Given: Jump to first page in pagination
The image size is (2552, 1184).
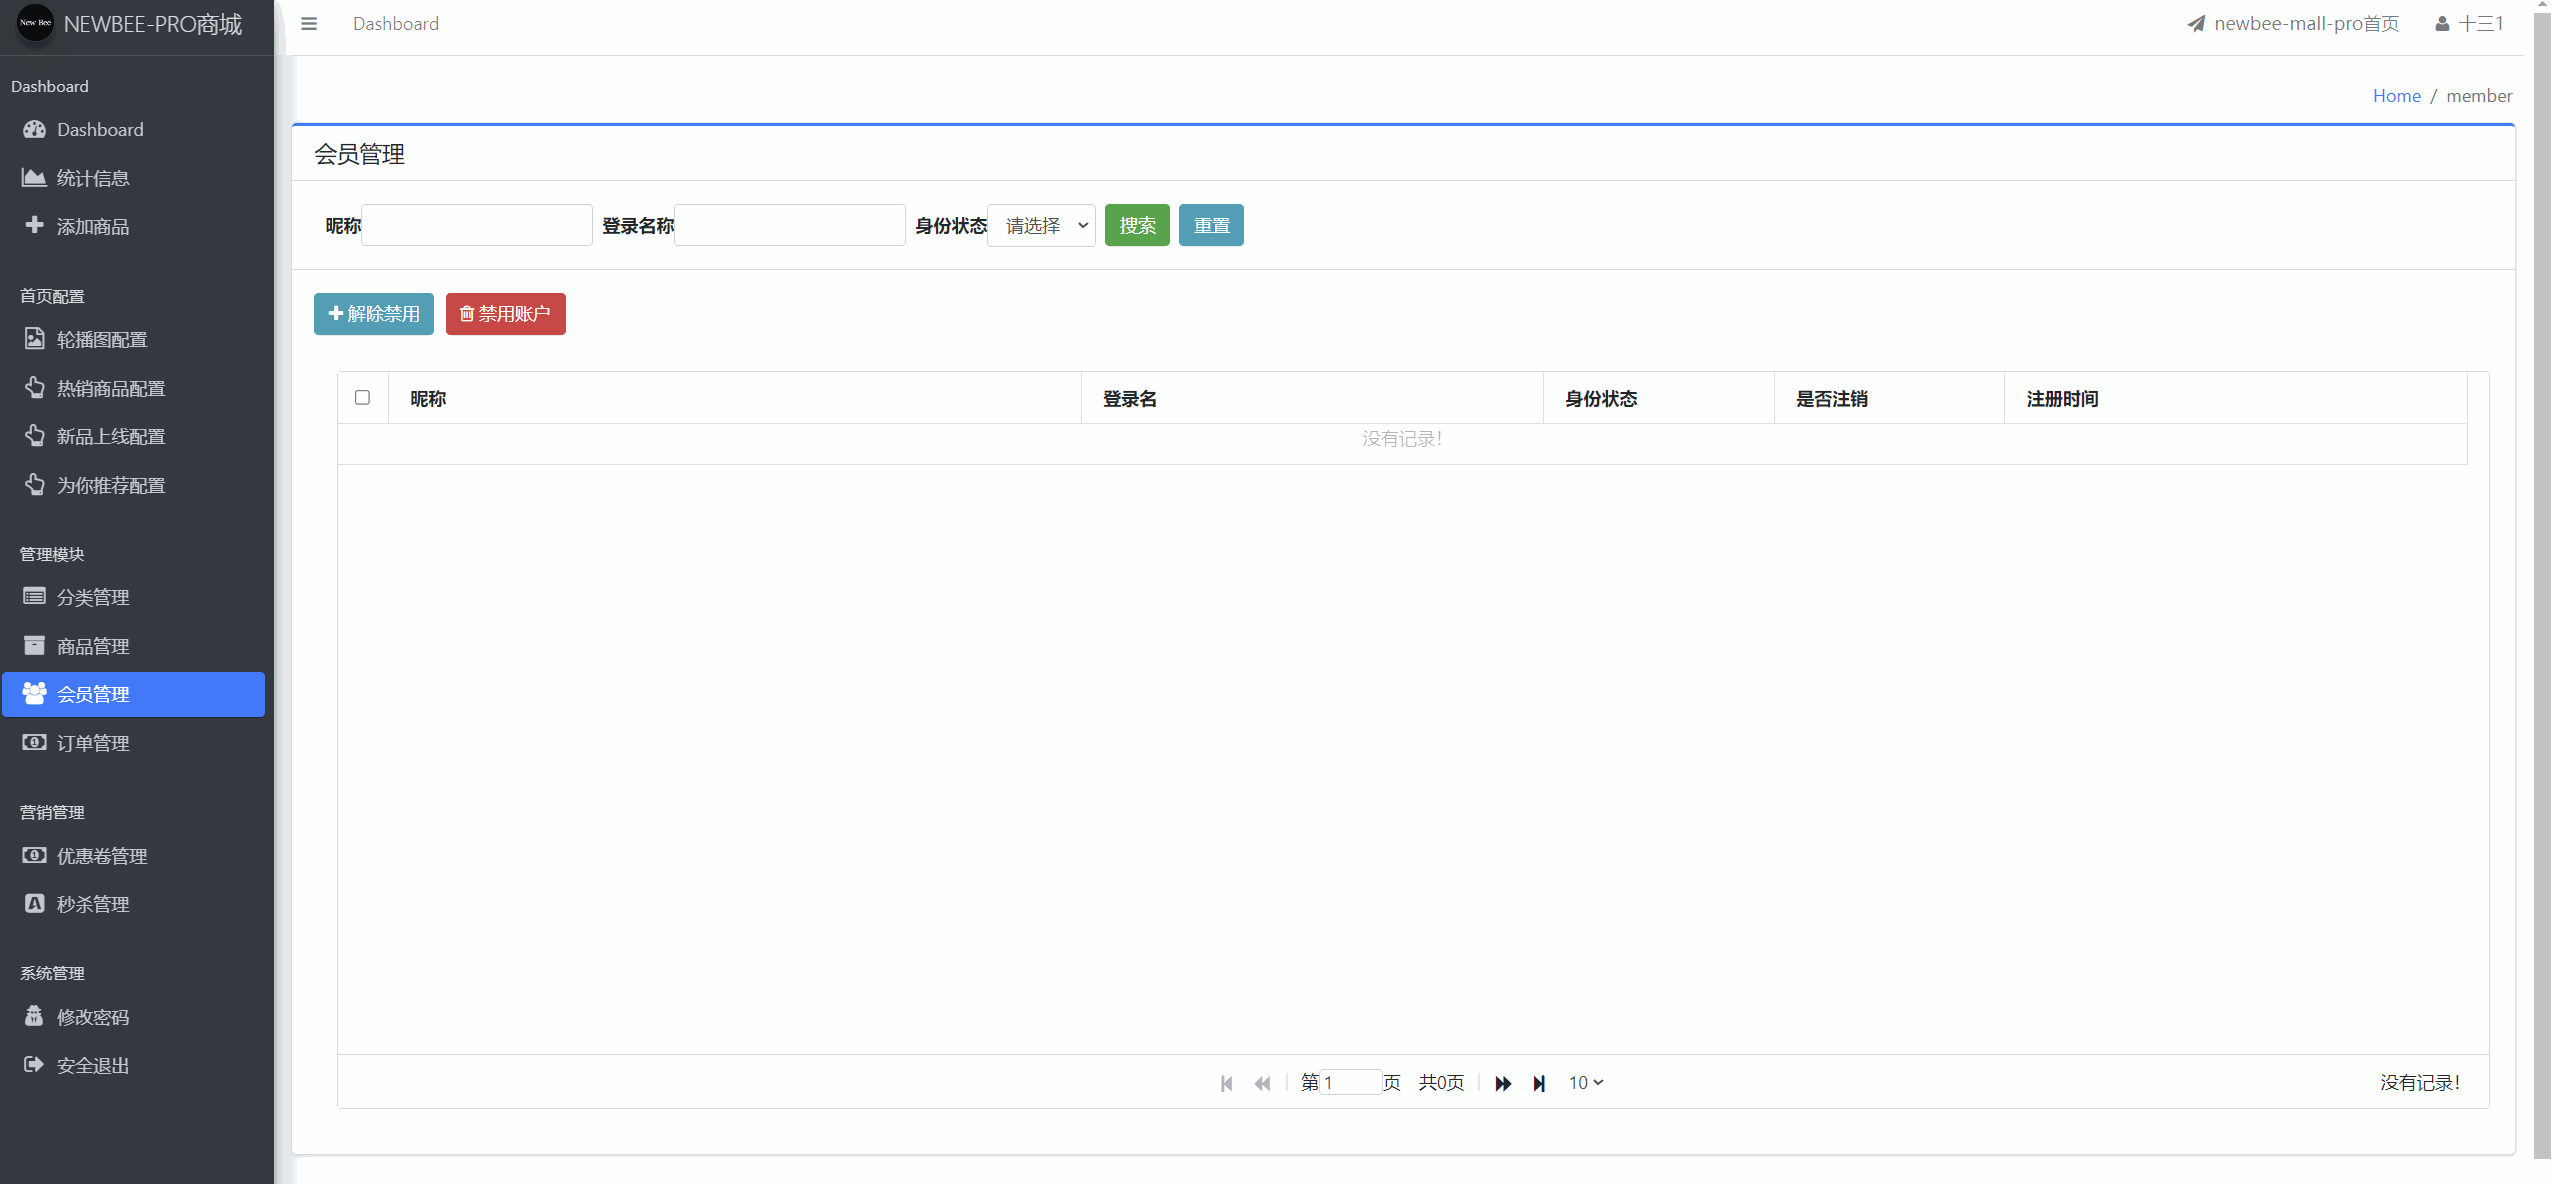Looking at the screenshot, I should coord(1226,1083).
